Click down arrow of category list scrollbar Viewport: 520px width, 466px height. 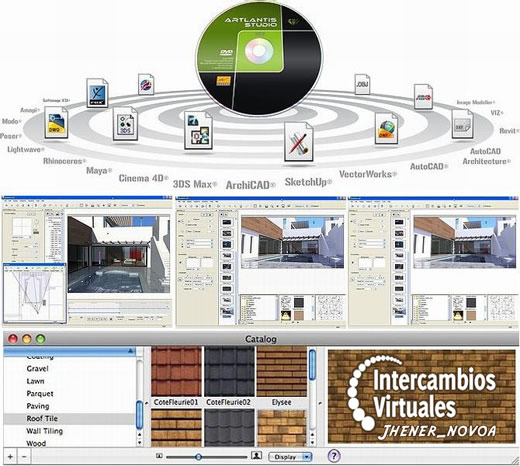coord(139,443)
